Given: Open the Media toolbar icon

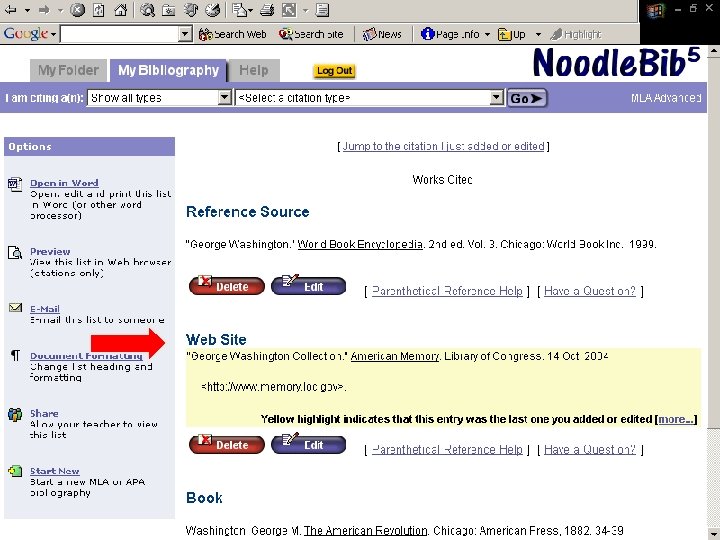Looking at the screenshot, I should tap(191, 9).
